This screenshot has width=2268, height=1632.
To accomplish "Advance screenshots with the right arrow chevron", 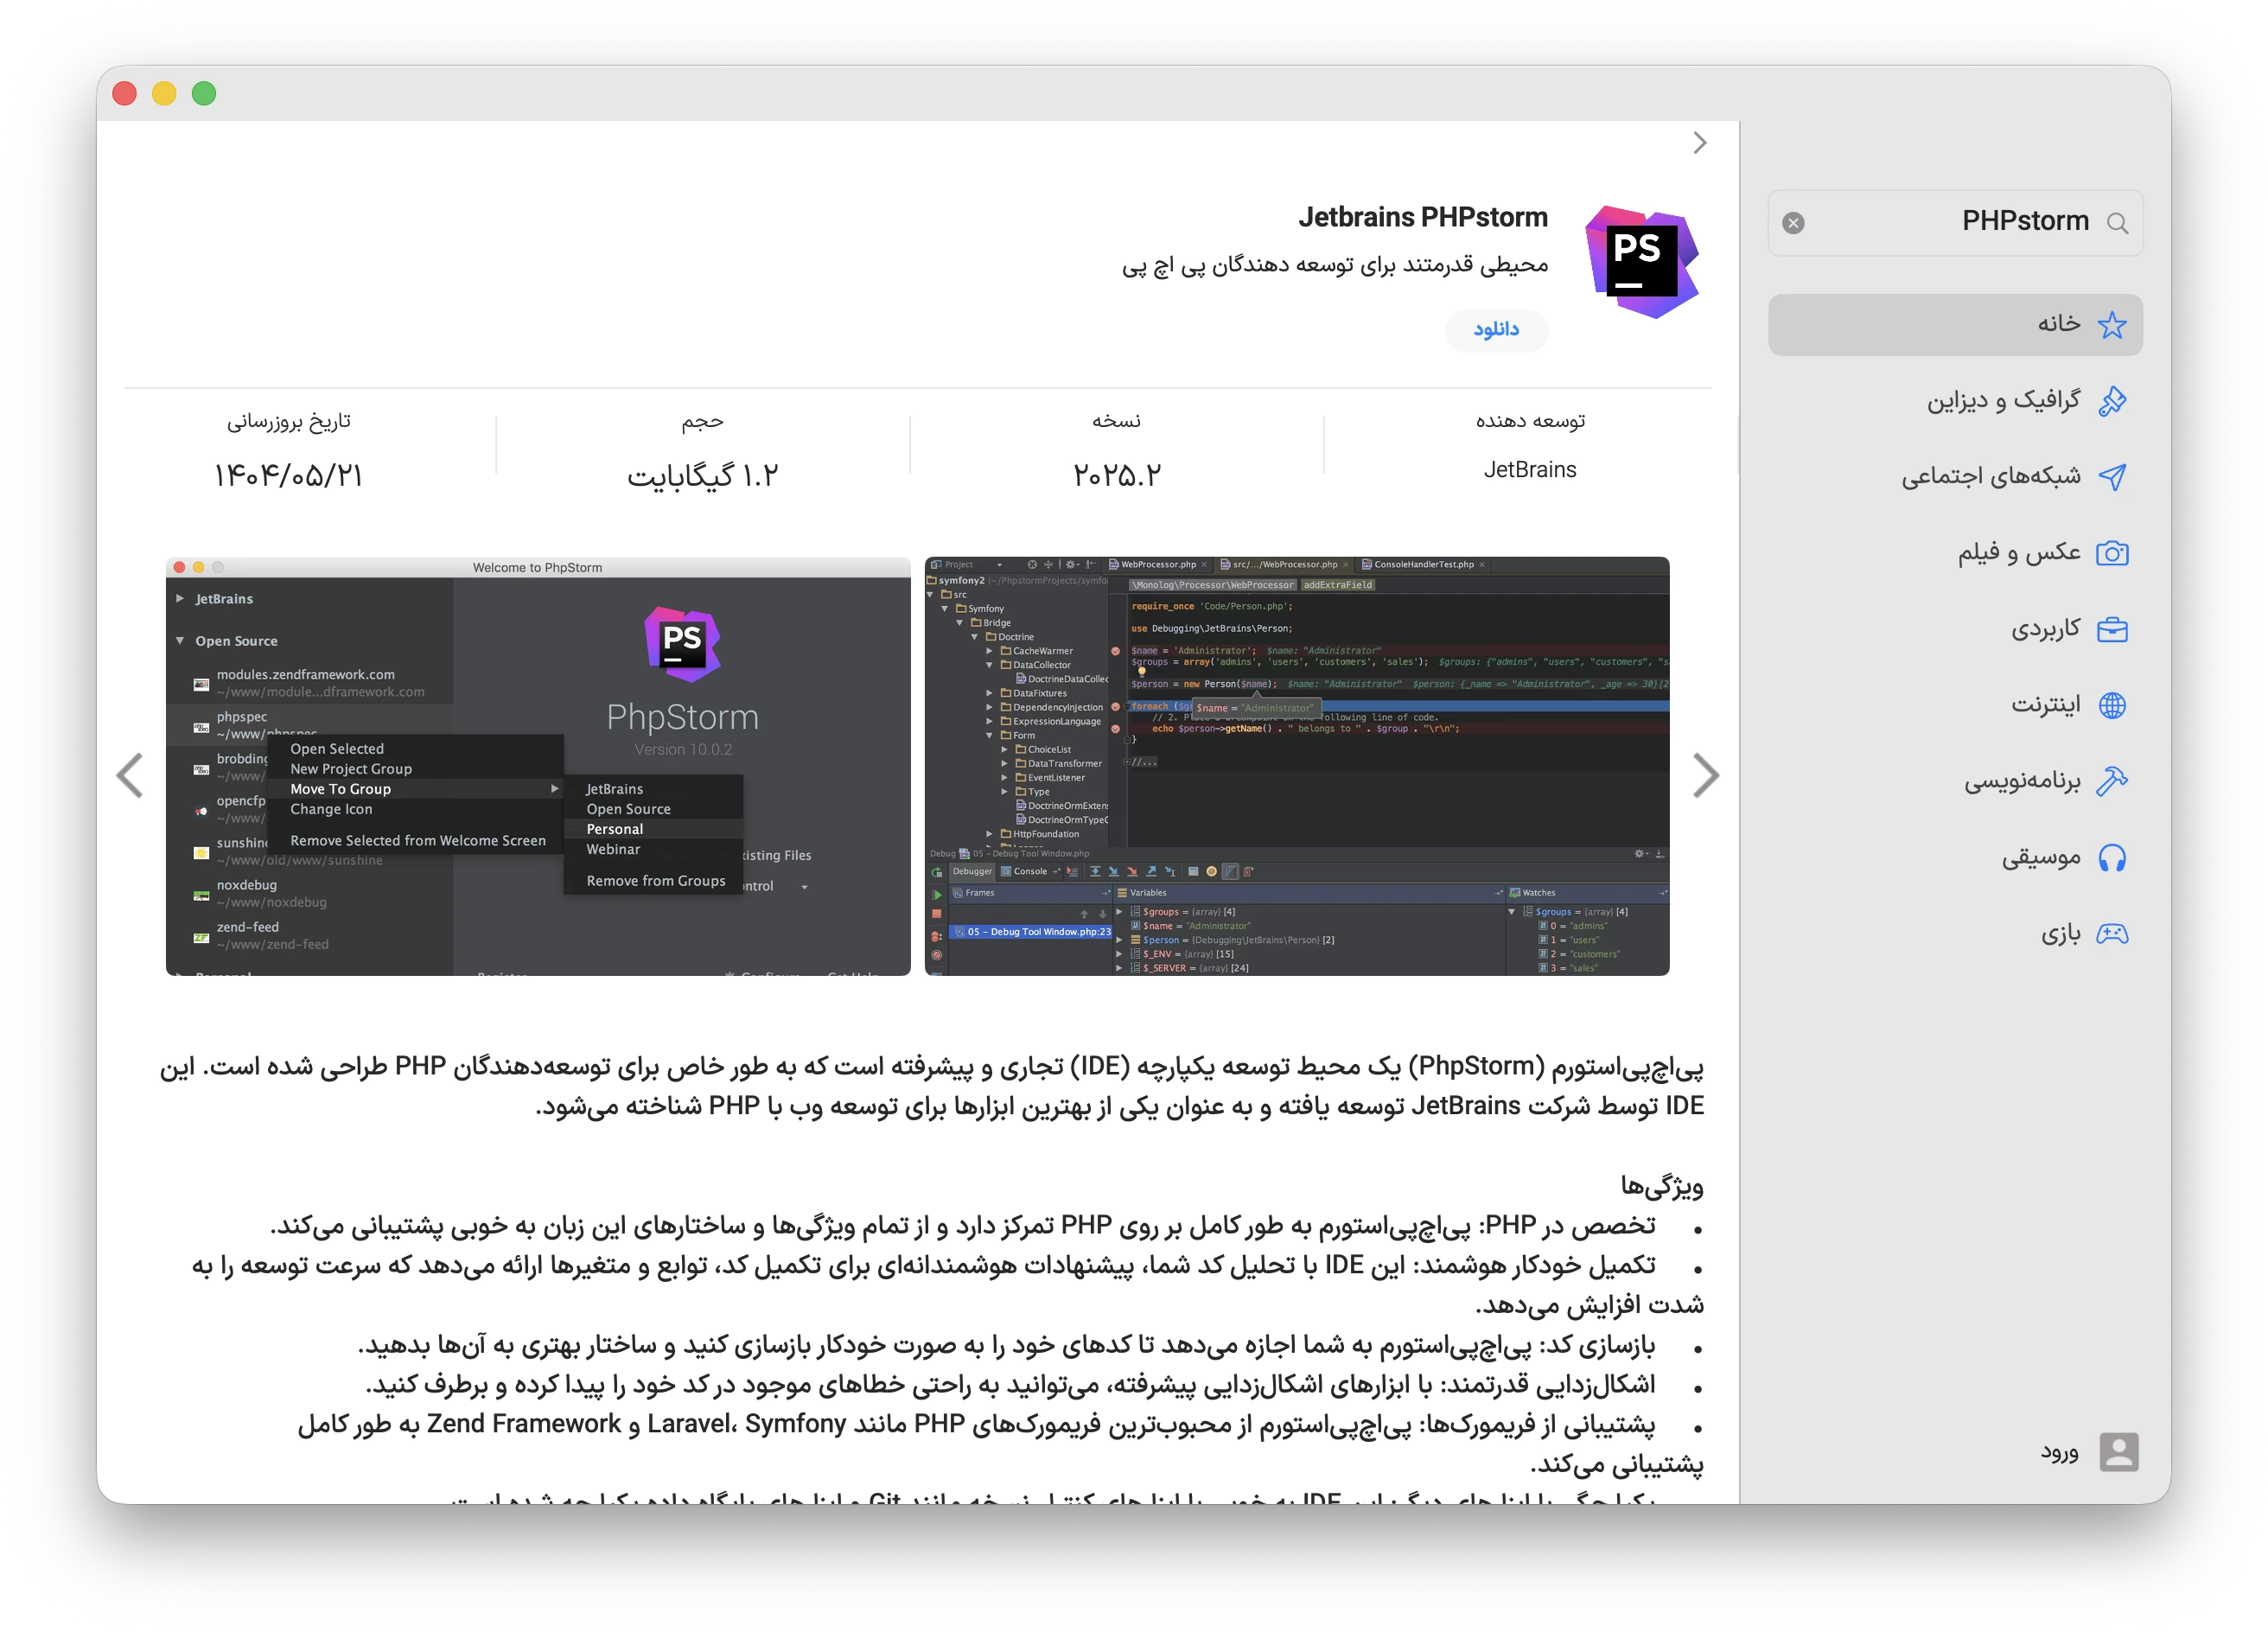I will (x=1706, y=775).
